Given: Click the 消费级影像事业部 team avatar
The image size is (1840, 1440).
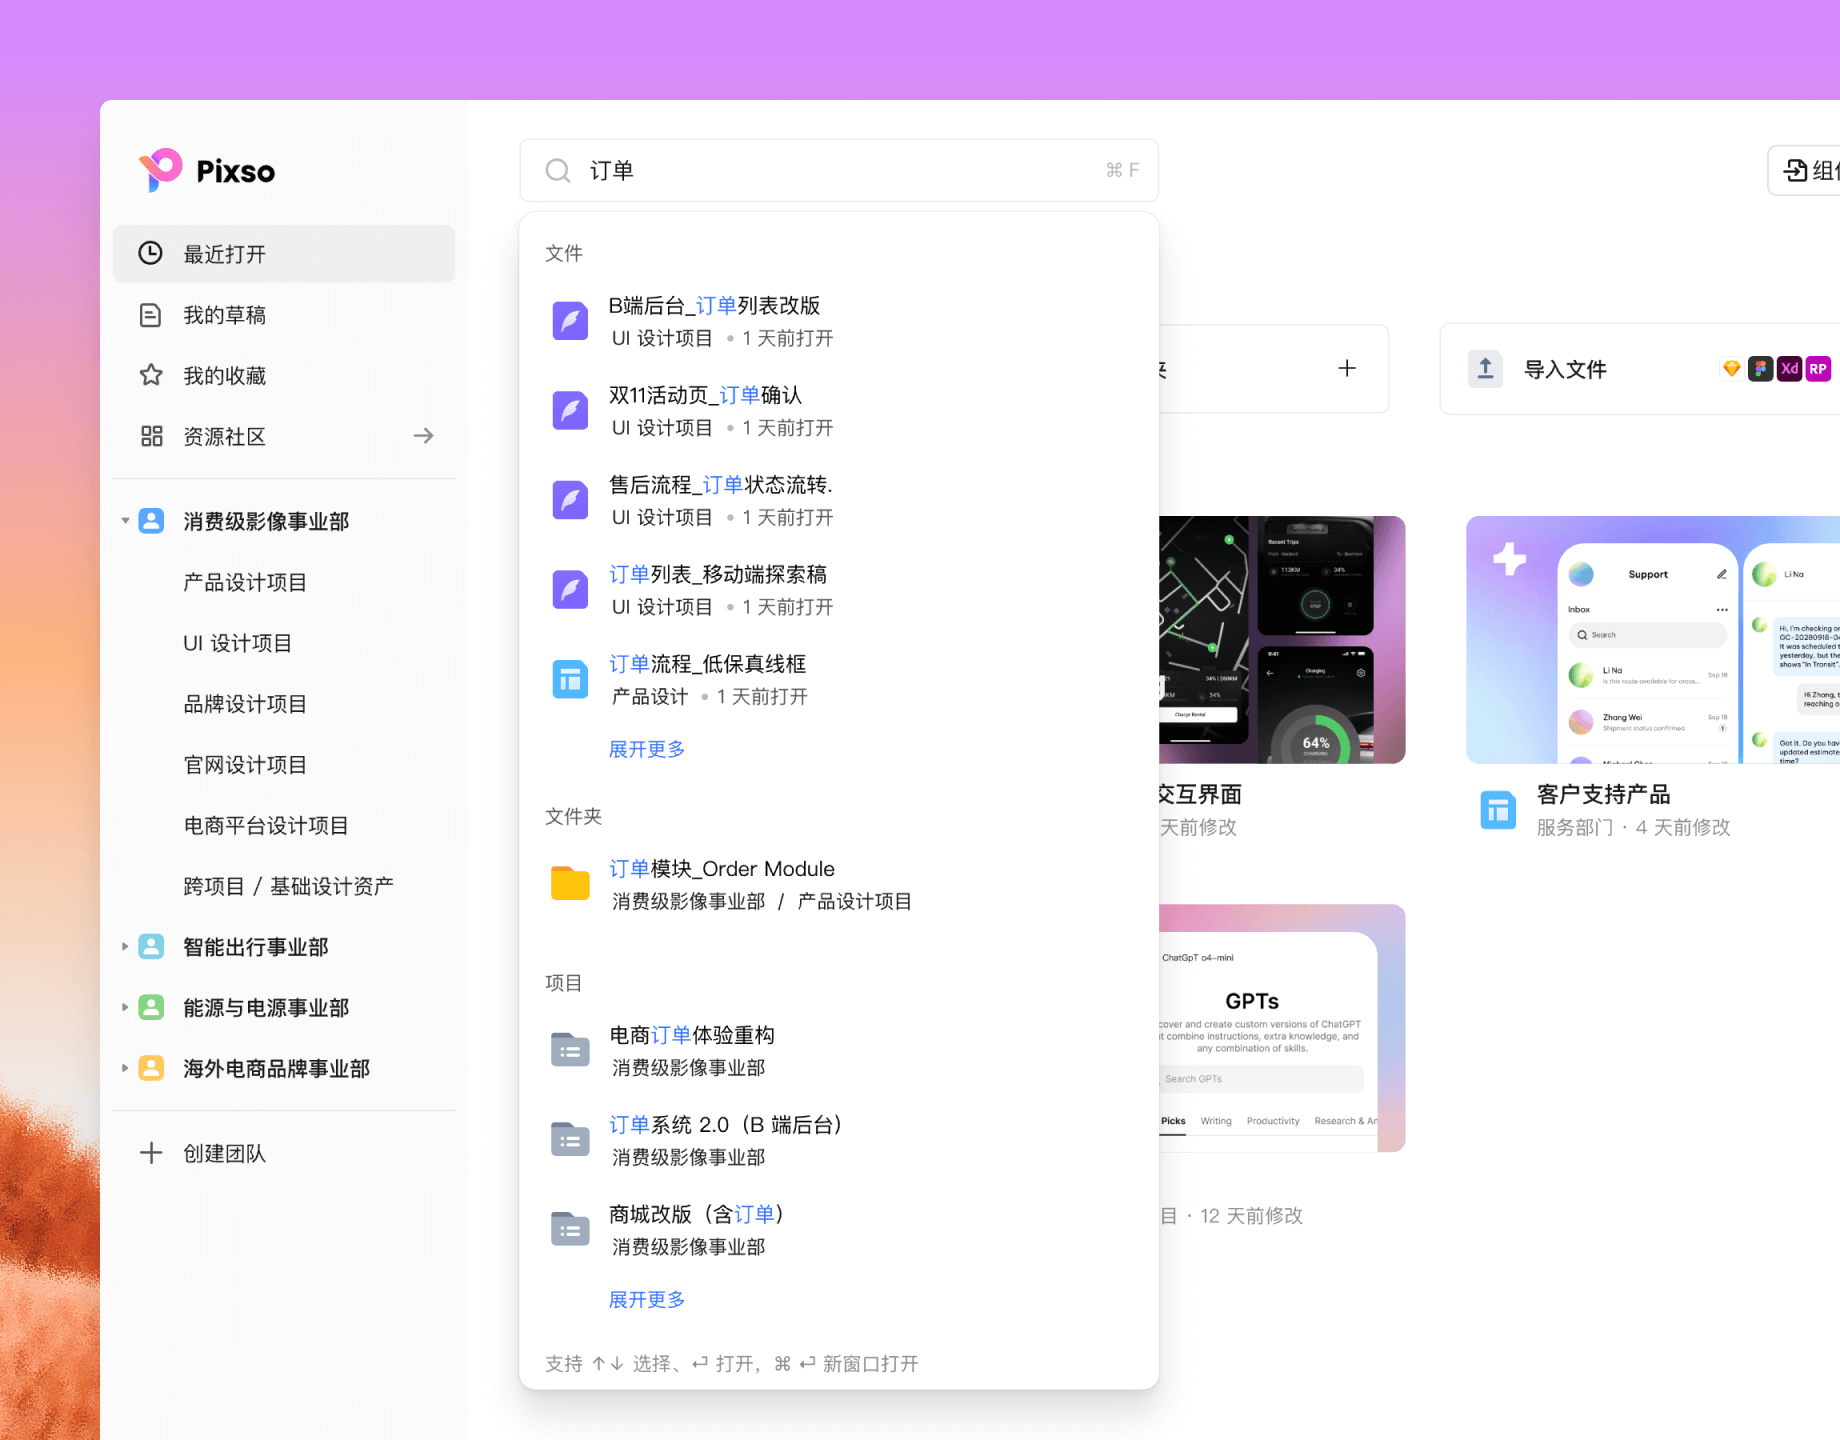Looking at the screenshot, I should click(151, 520).
